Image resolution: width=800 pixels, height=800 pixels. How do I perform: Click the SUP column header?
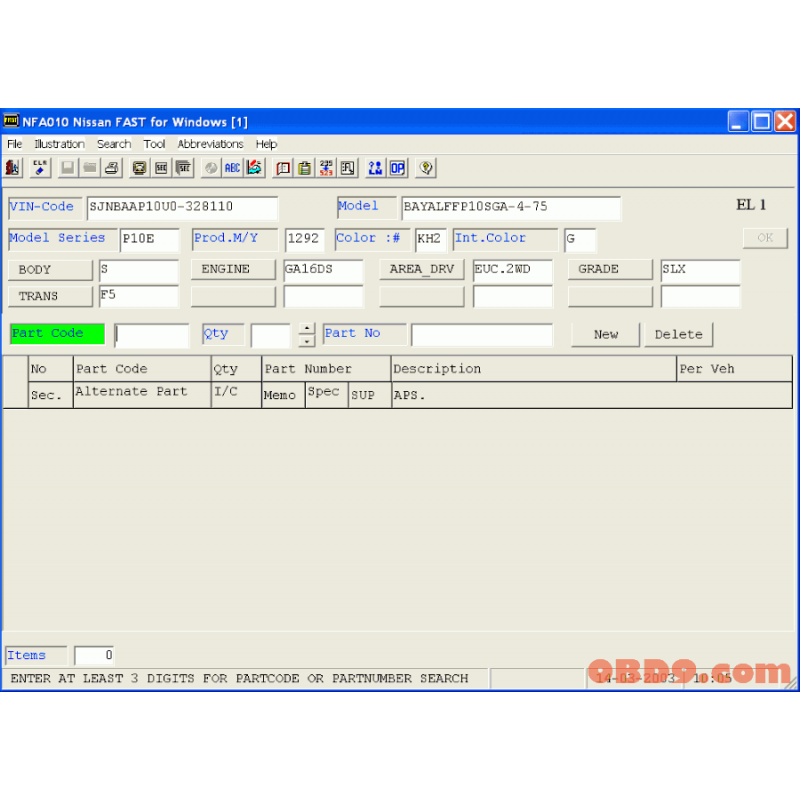click(x=370, y=395)
